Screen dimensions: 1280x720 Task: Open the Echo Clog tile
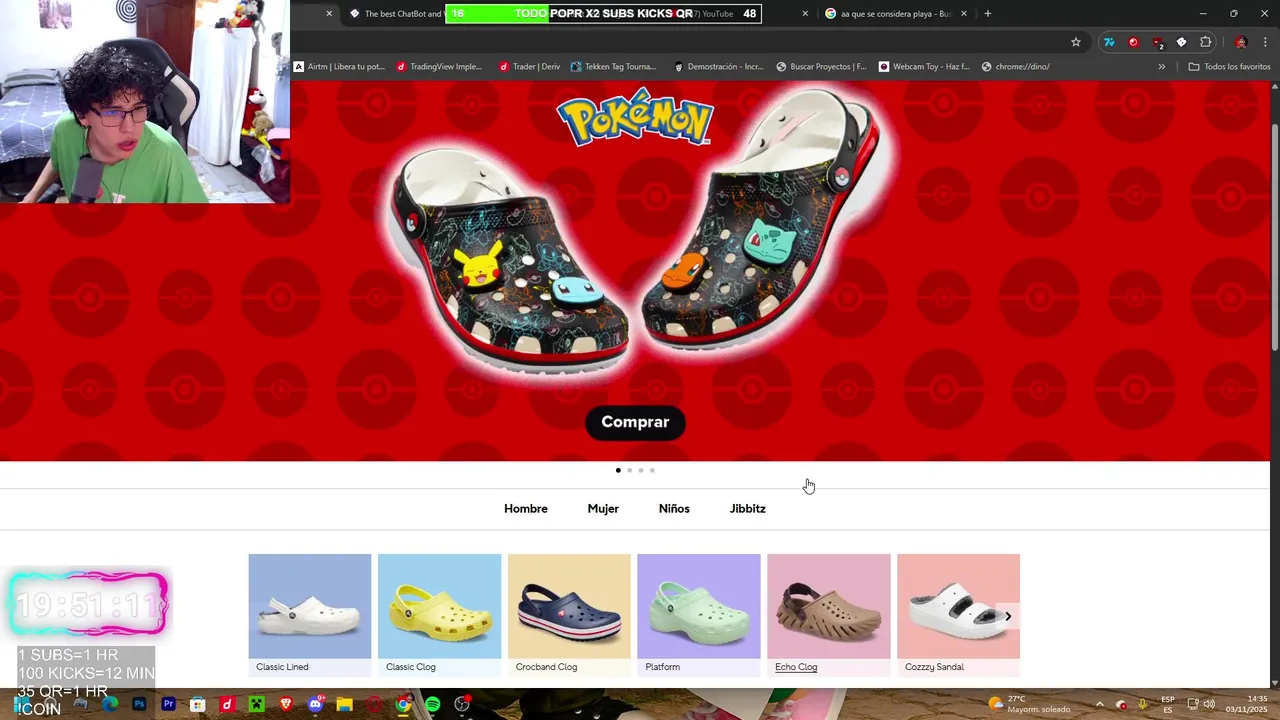829,615
